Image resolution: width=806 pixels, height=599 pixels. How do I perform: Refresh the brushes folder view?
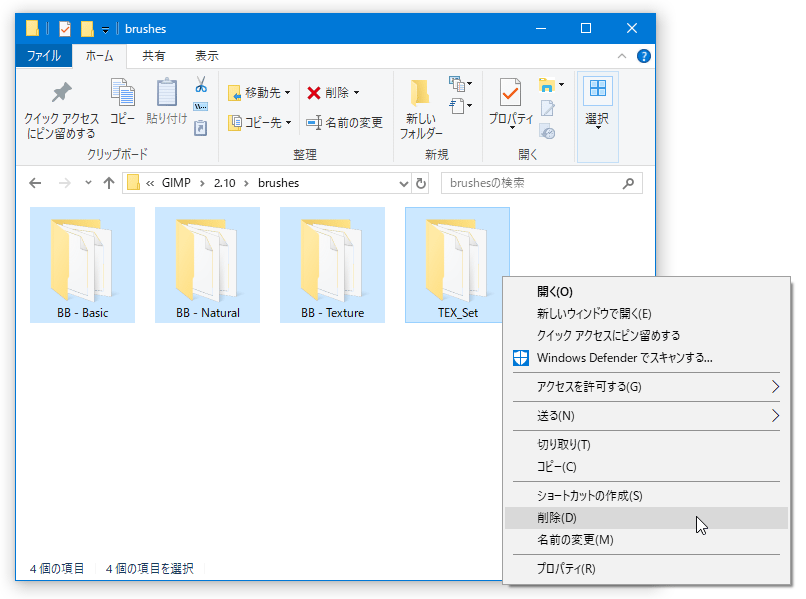421,183
